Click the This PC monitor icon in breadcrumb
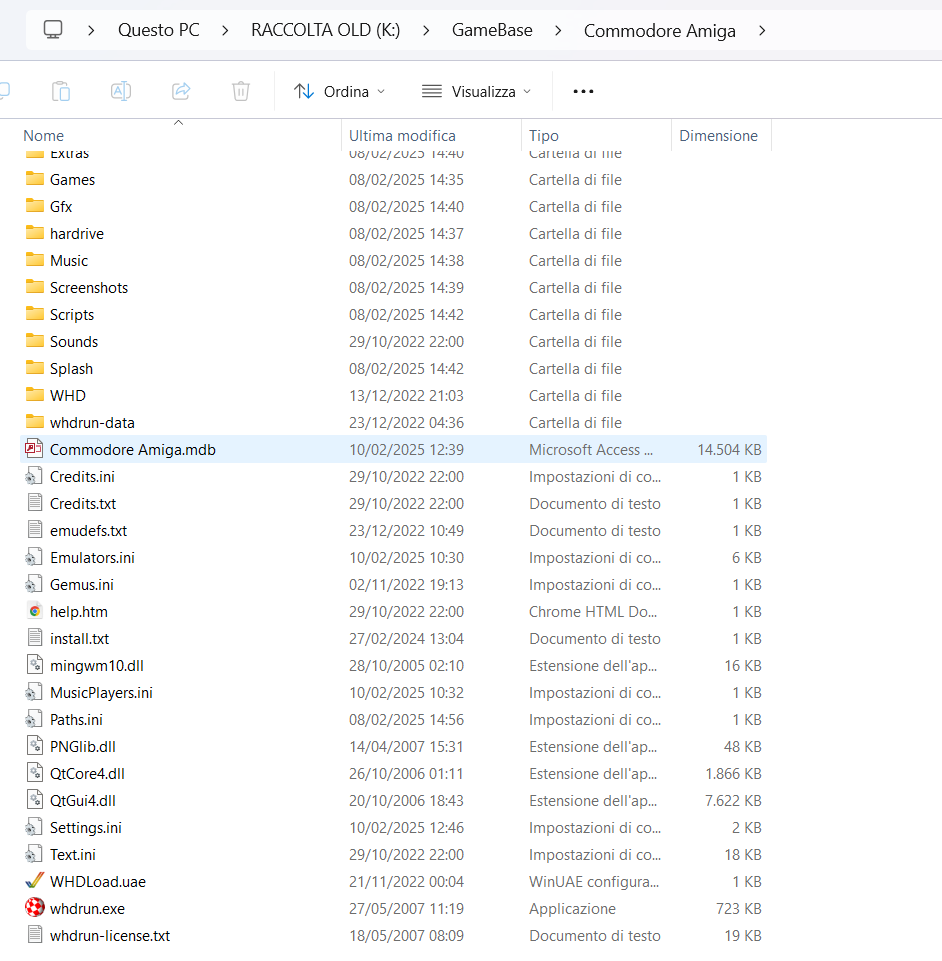 53,29
